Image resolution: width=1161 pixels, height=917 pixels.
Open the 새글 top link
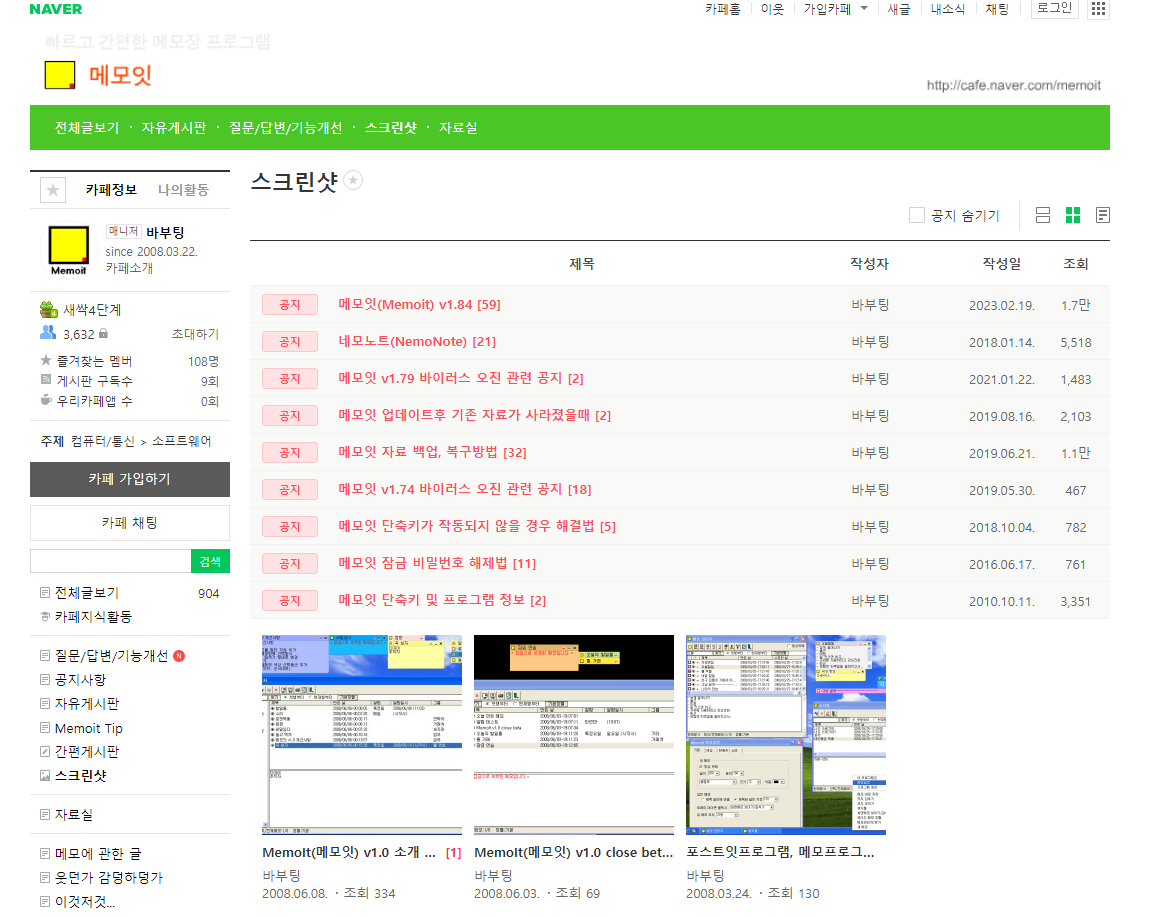[x=899, y=9]
